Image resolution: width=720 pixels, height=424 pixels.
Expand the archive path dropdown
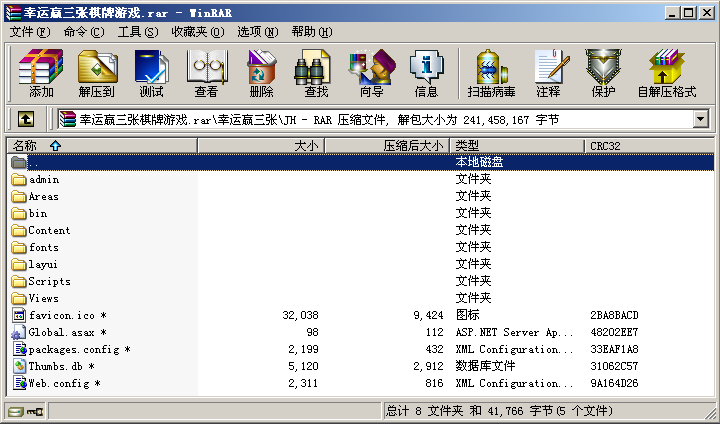700,119
